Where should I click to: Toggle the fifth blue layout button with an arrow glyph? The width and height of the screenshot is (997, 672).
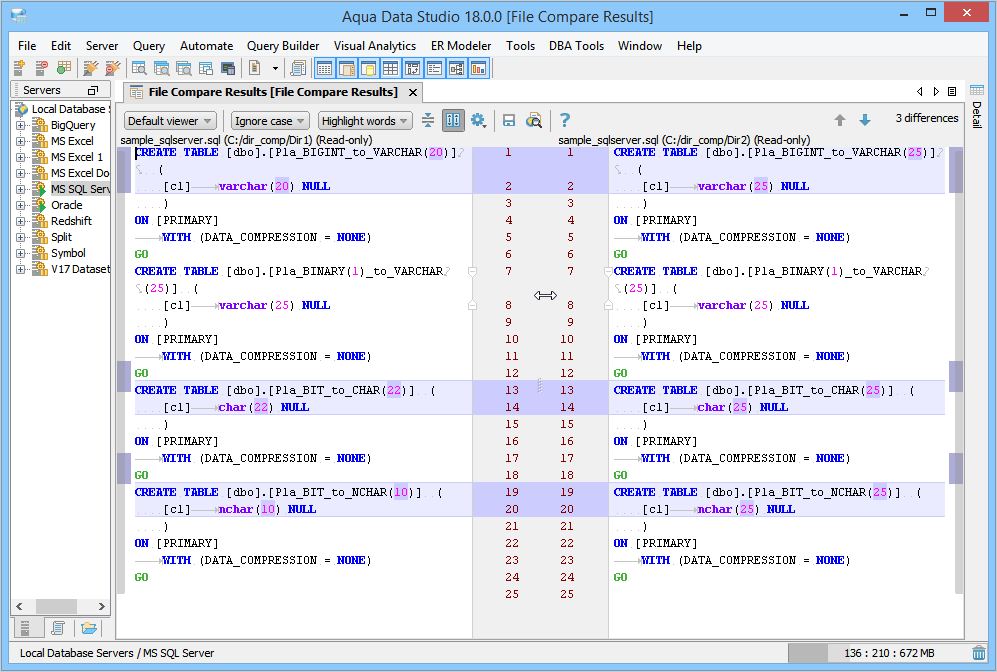point(412,68)
